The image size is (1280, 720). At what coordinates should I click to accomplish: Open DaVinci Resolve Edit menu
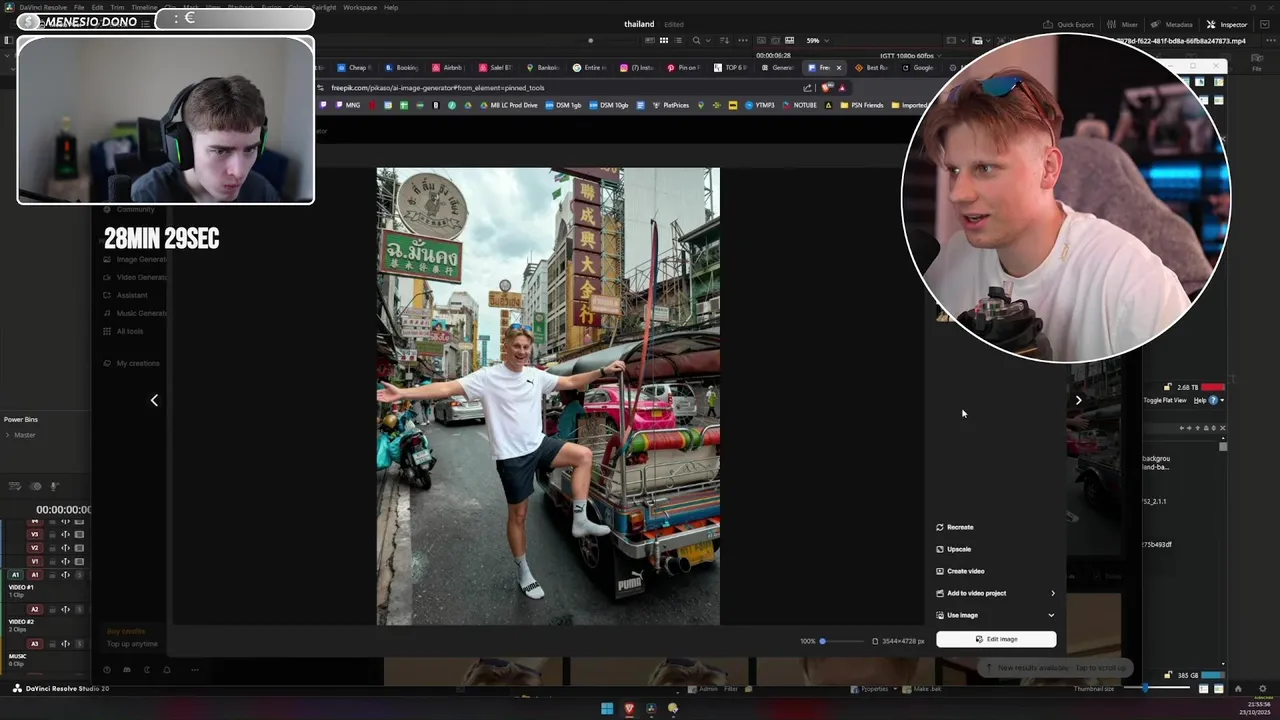coord(97,7)
